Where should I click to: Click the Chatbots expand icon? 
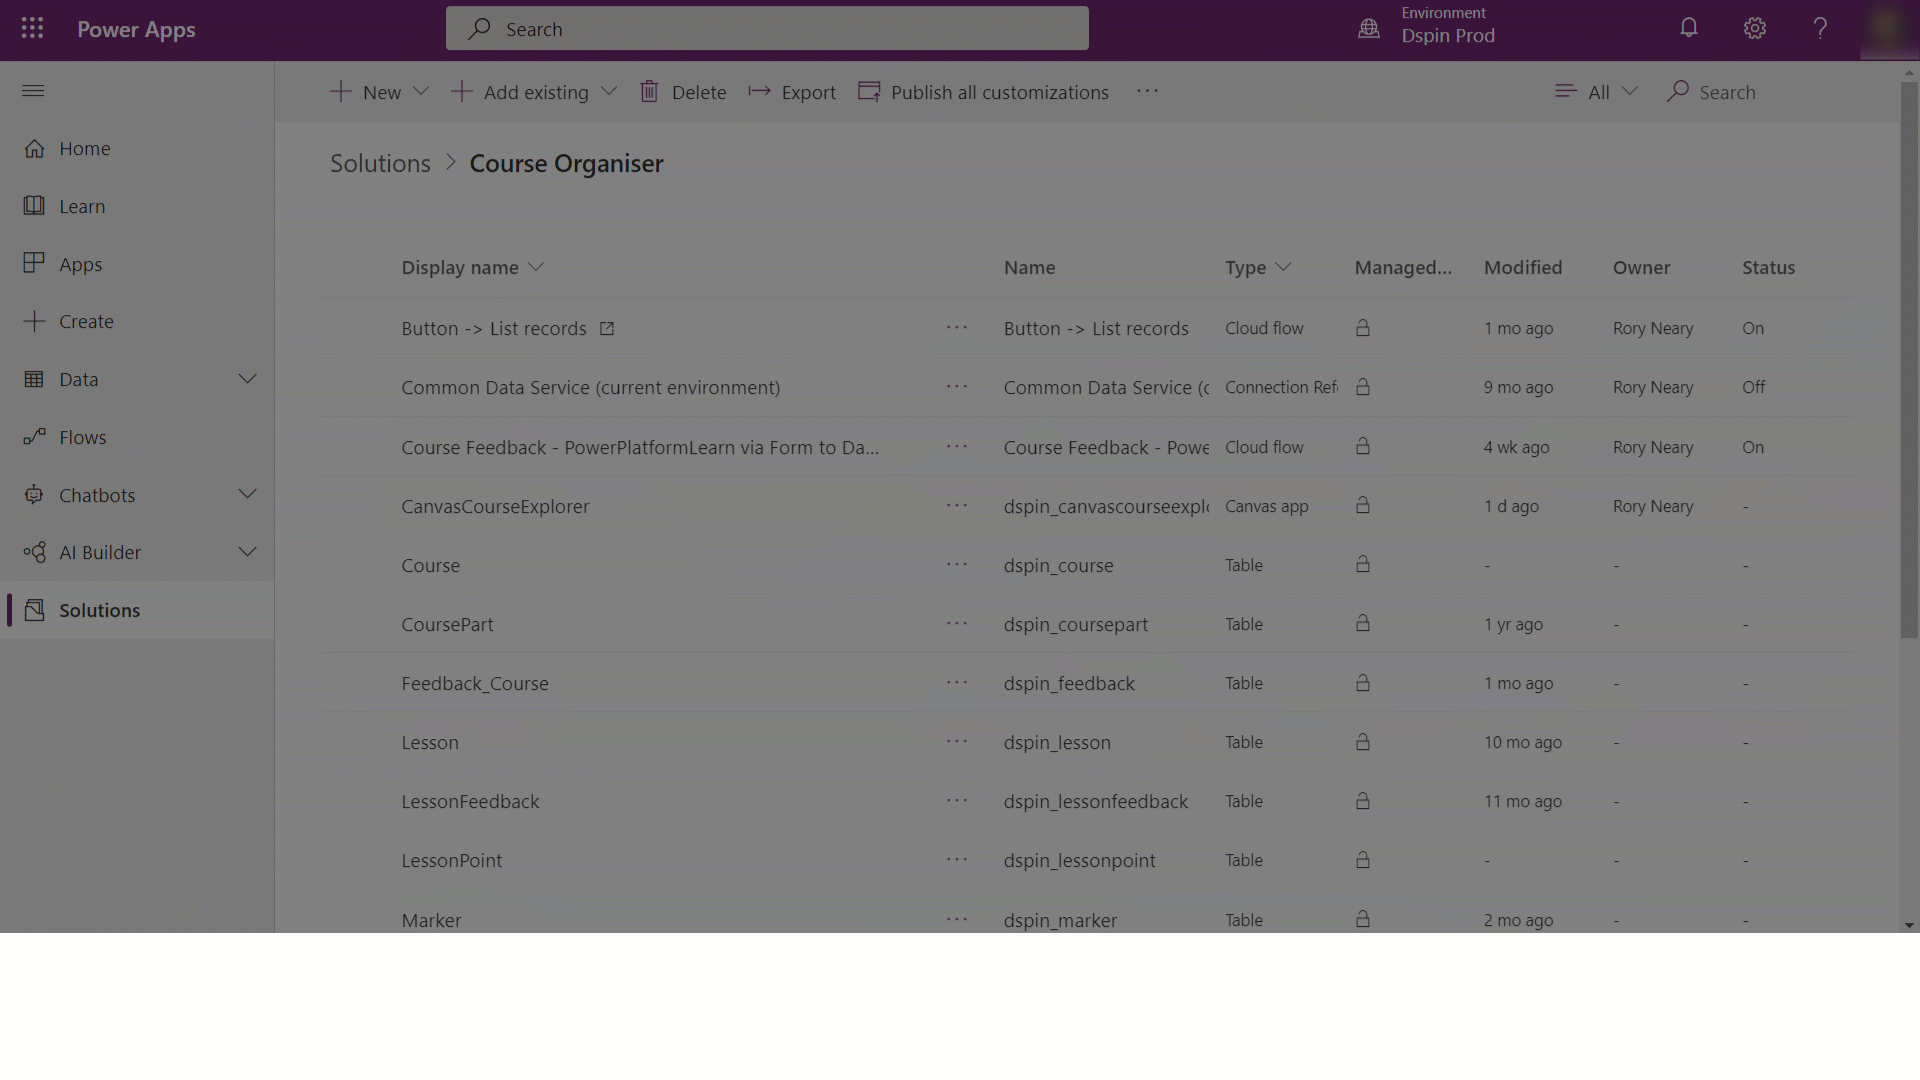249,493
